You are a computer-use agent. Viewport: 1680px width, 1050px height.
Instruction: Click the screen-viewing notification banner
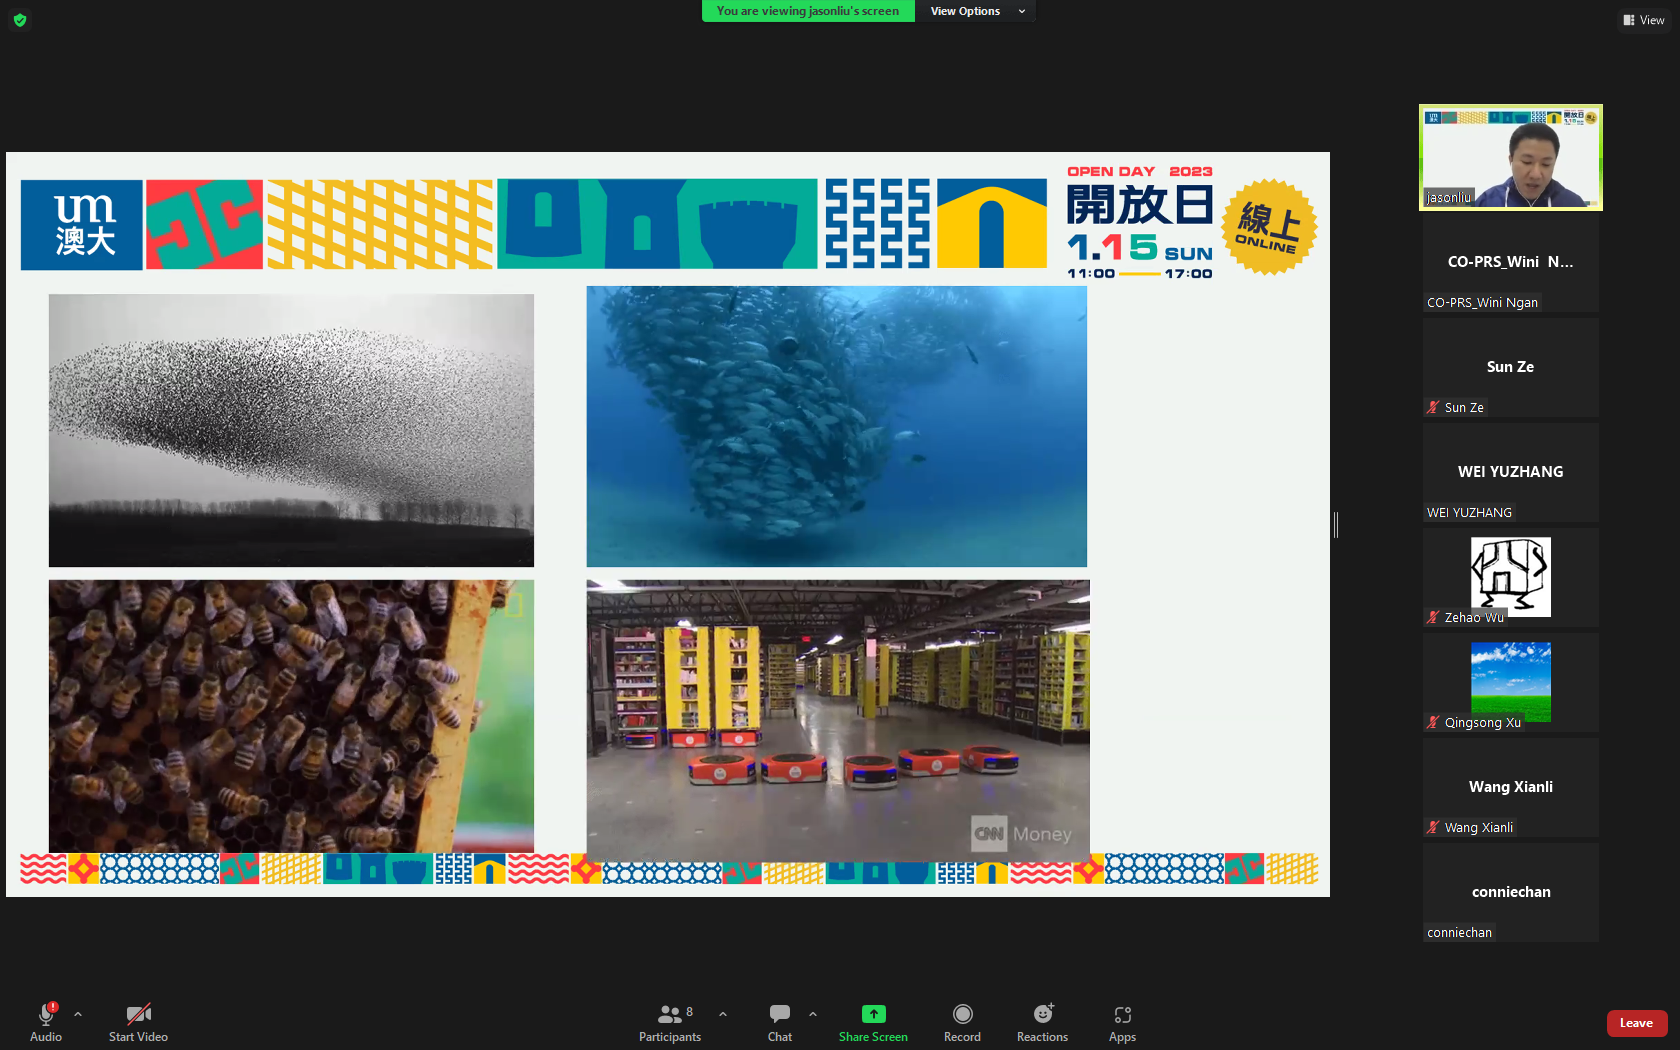[x=807, y=11]
